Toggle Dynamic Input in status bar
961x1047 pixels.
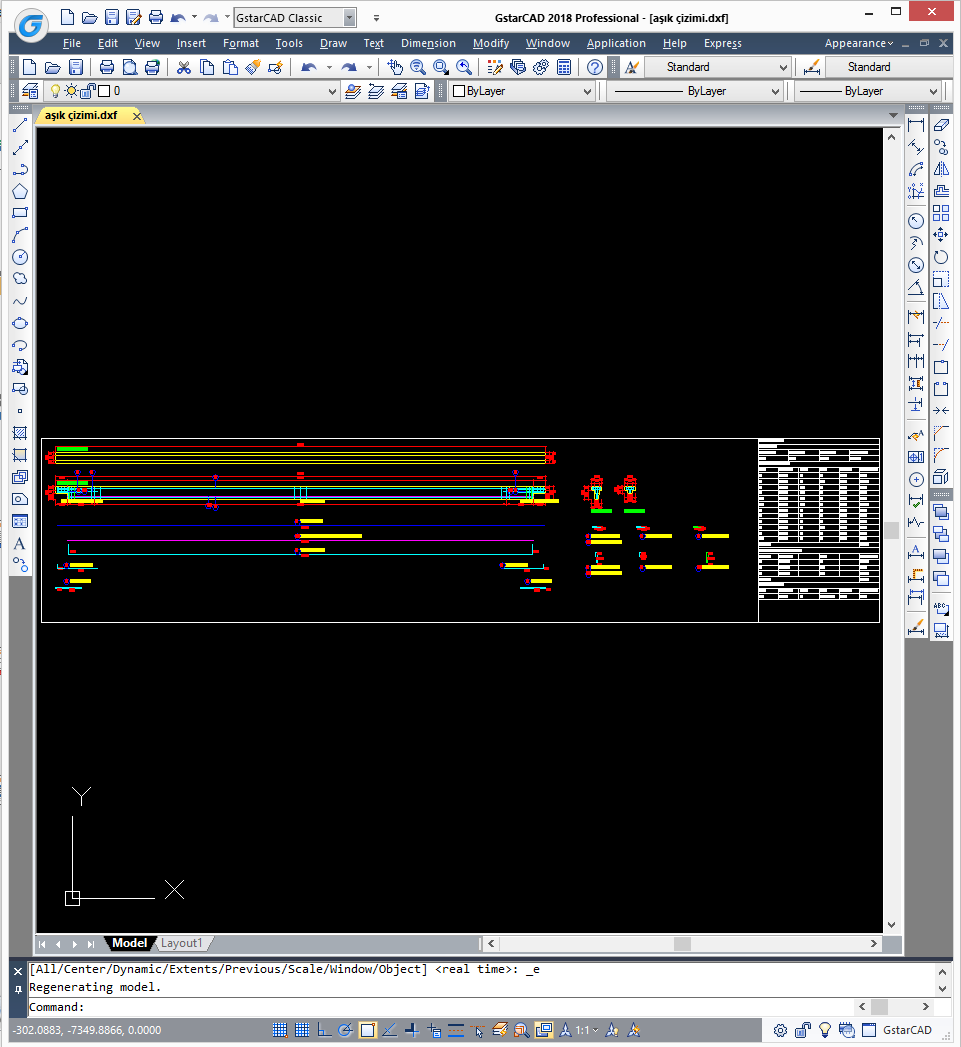pos(434,1030)
